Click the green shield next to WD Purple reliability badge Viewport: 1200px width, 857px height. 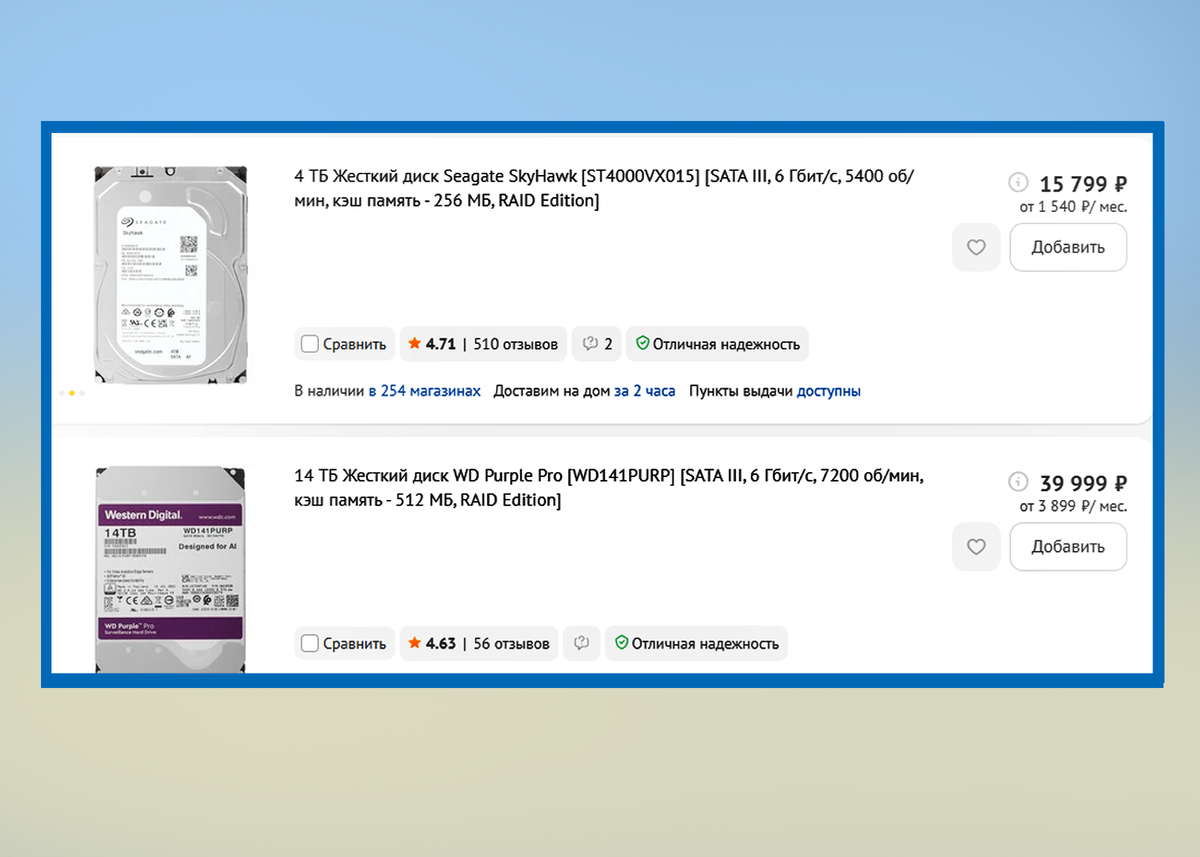[x=621, y=643]
